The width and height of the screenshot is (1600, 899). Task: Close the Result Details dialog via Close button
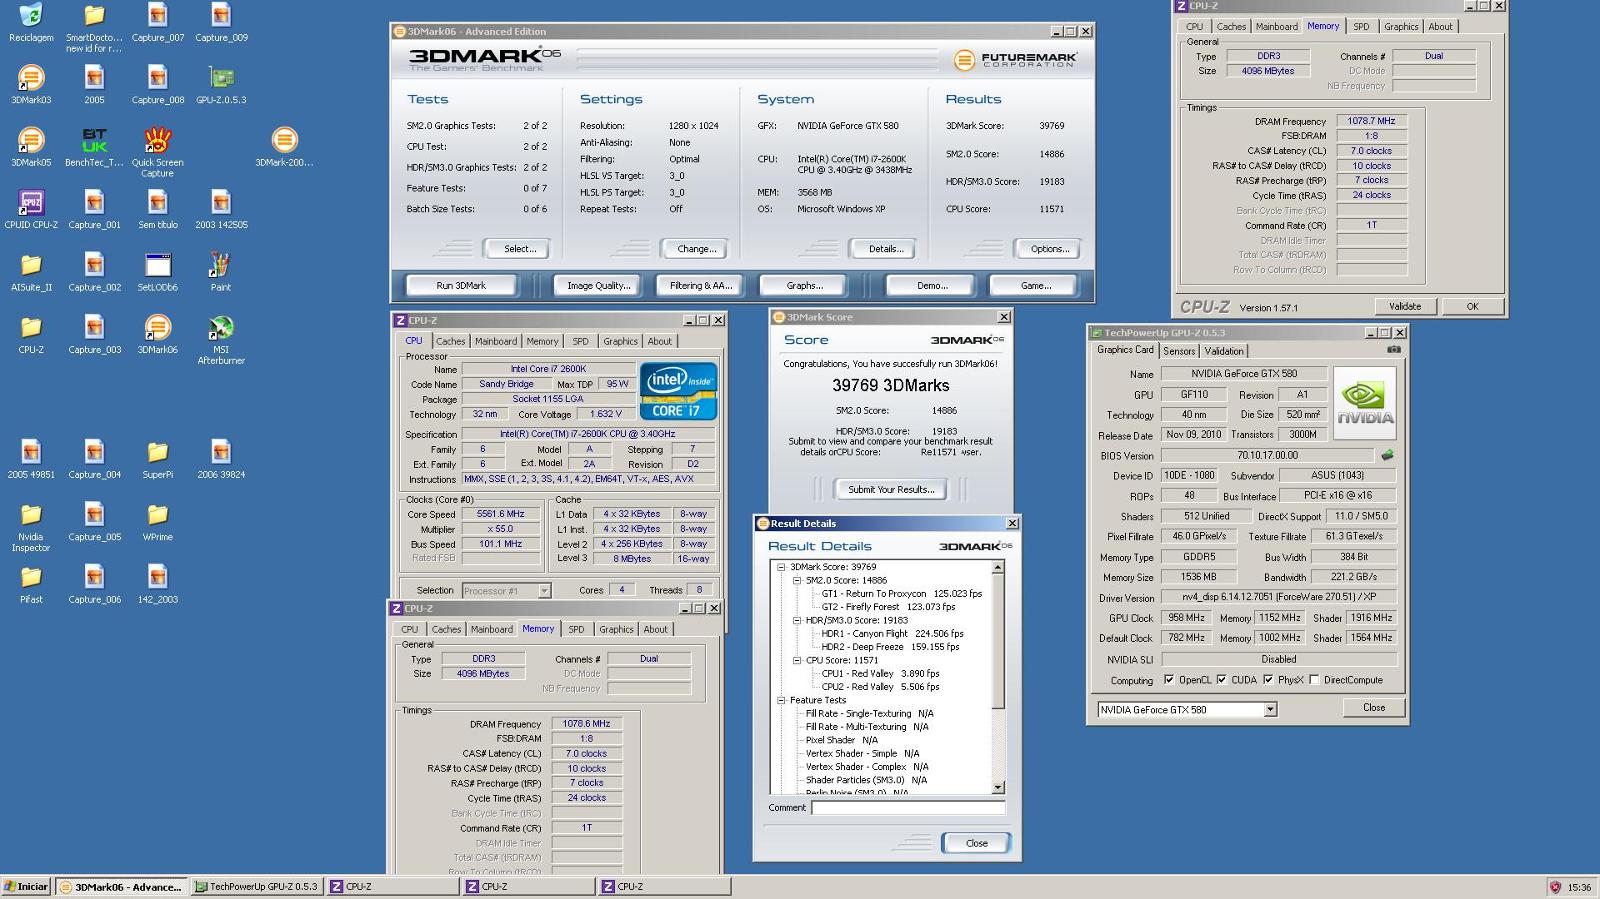(x=976, y=843)
